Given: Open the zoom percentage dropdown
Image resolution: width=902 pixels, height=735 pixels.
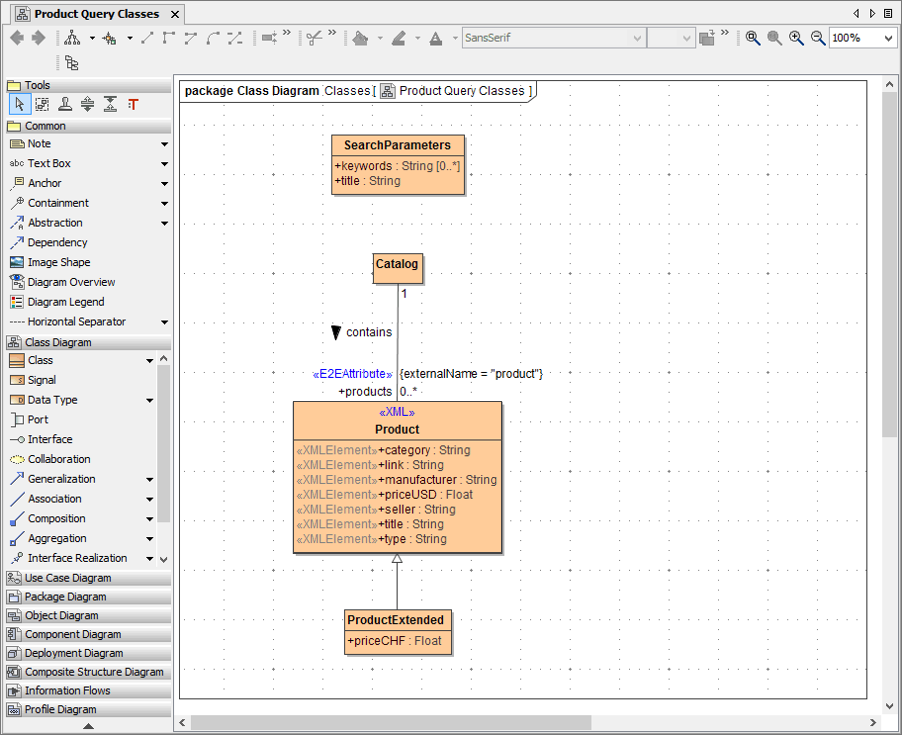Looking at the screenshot, I should click(x=889, y=38).
